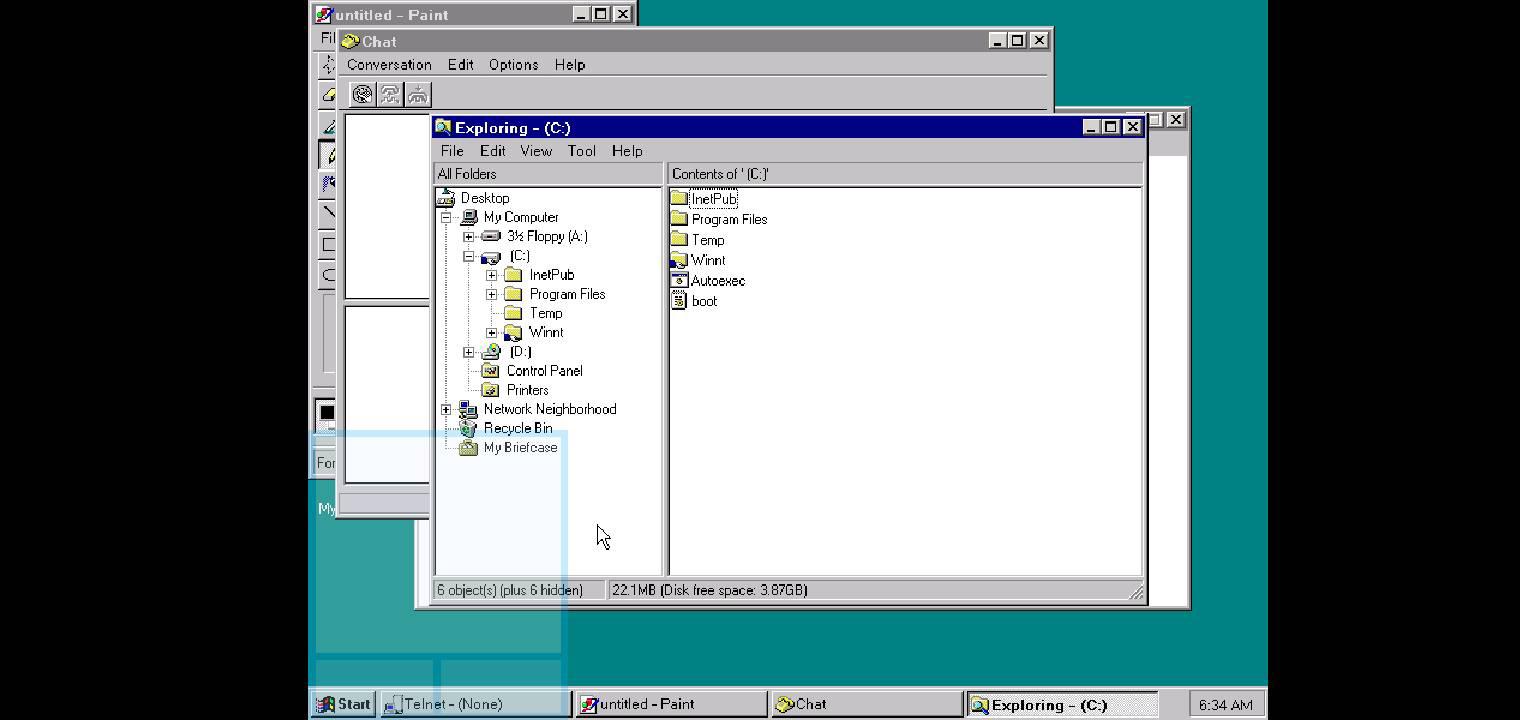1520x720 pixels.
Task: Select the 3½ Floppy (A:) drive icon
Action: [x=491, y=237]
